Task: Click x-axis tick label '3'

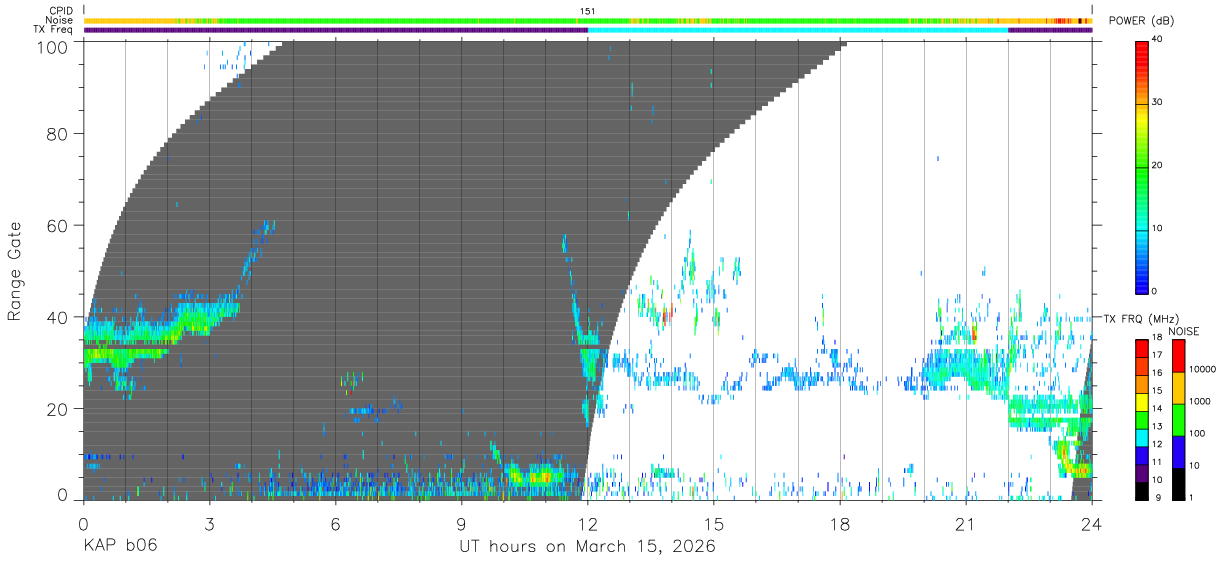Action: coord(209,523)
